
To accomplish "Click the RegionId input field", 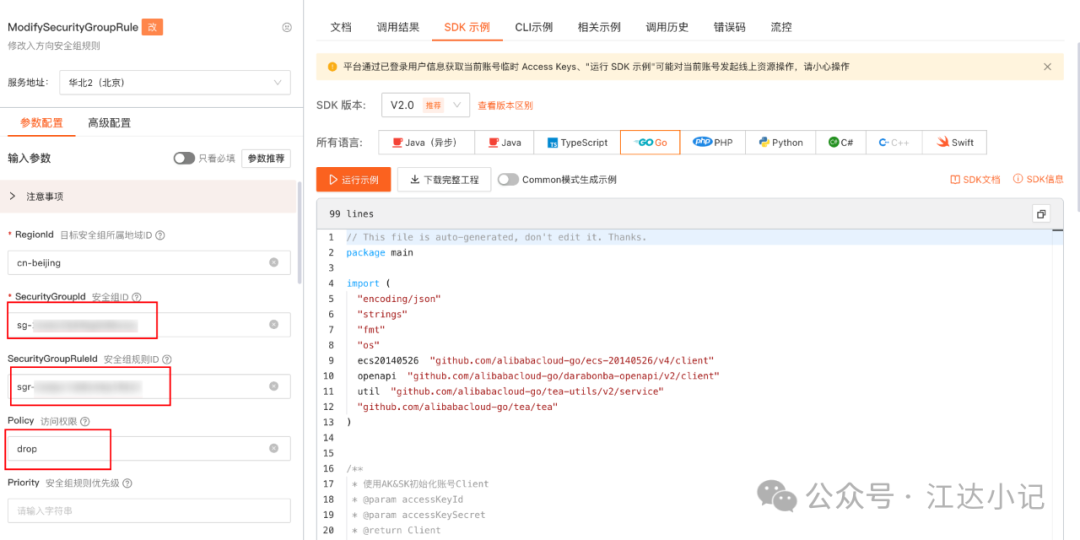I will click(x=149, y=262).
